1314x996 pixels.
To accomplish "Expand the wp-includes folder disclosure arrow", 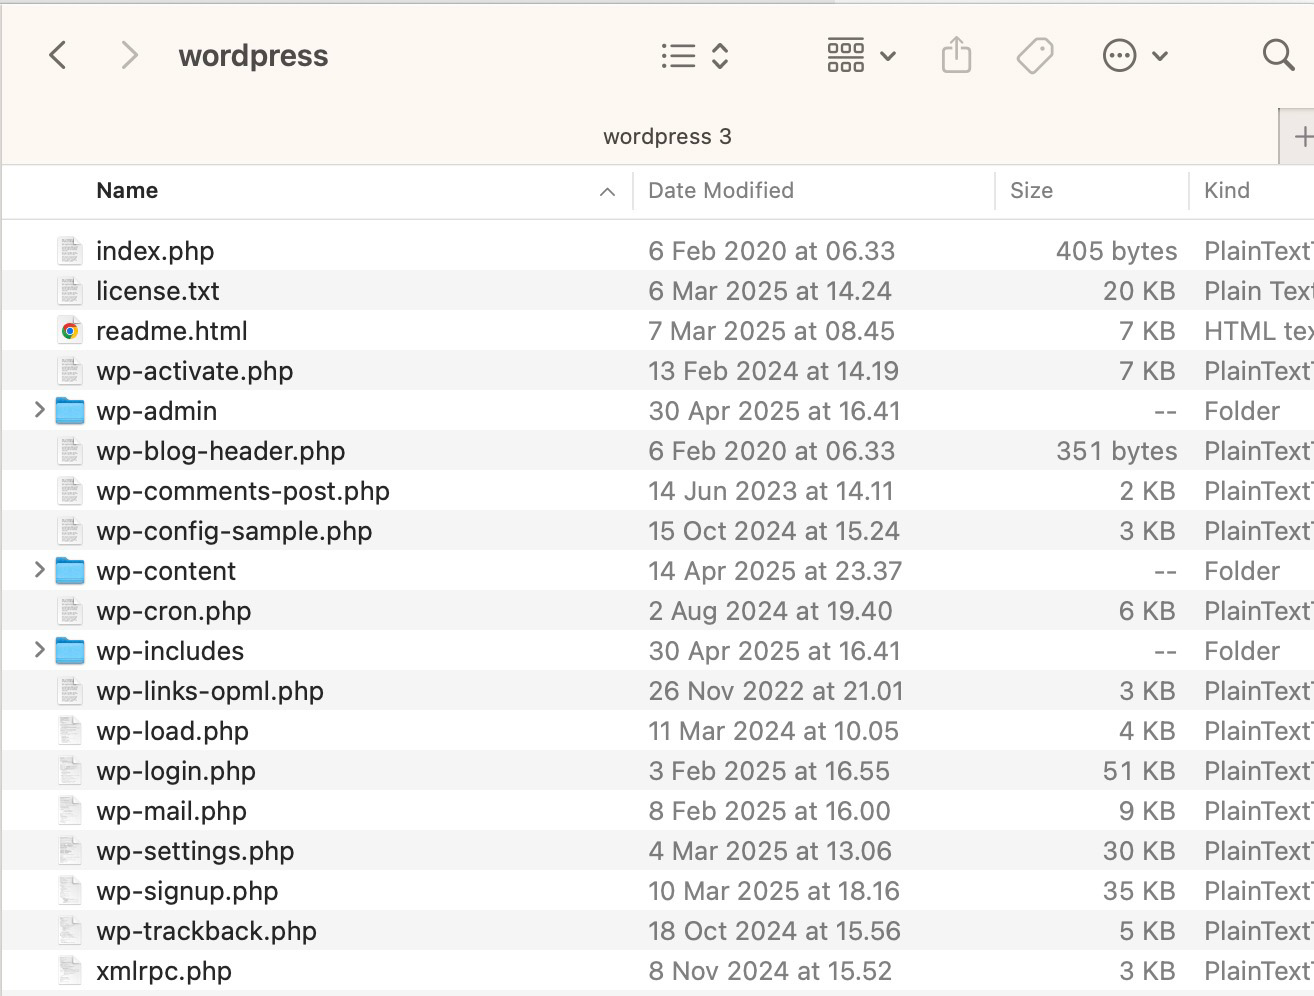I will point(39,650).
